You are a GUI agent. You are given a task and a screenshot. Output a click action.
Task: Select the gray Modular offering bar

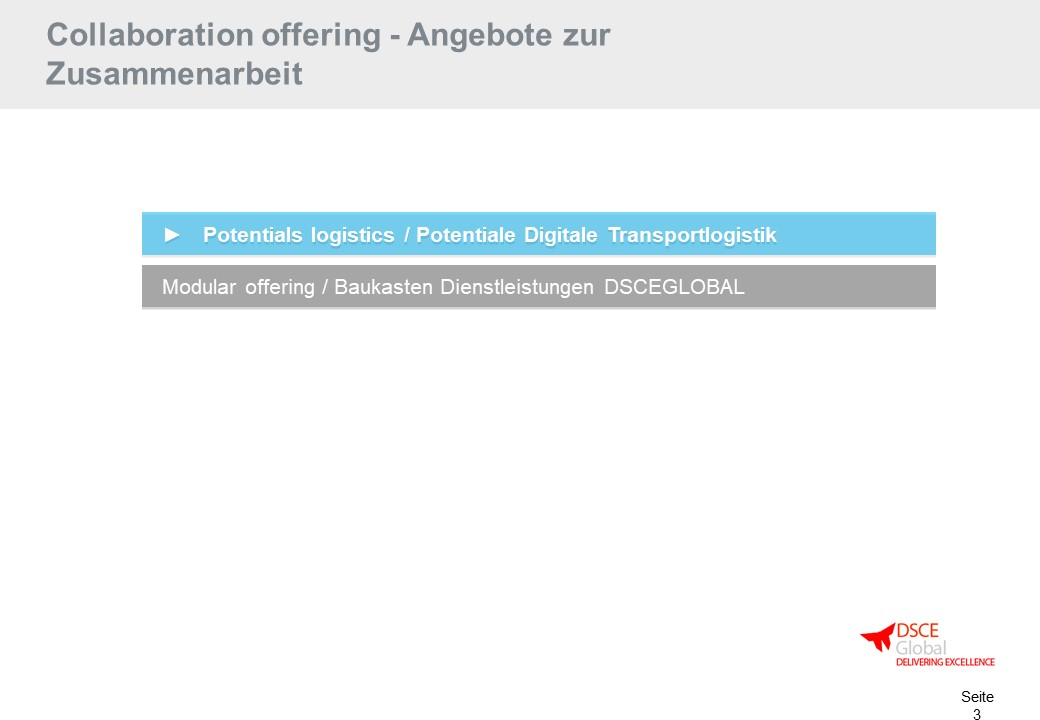[539, 286]
